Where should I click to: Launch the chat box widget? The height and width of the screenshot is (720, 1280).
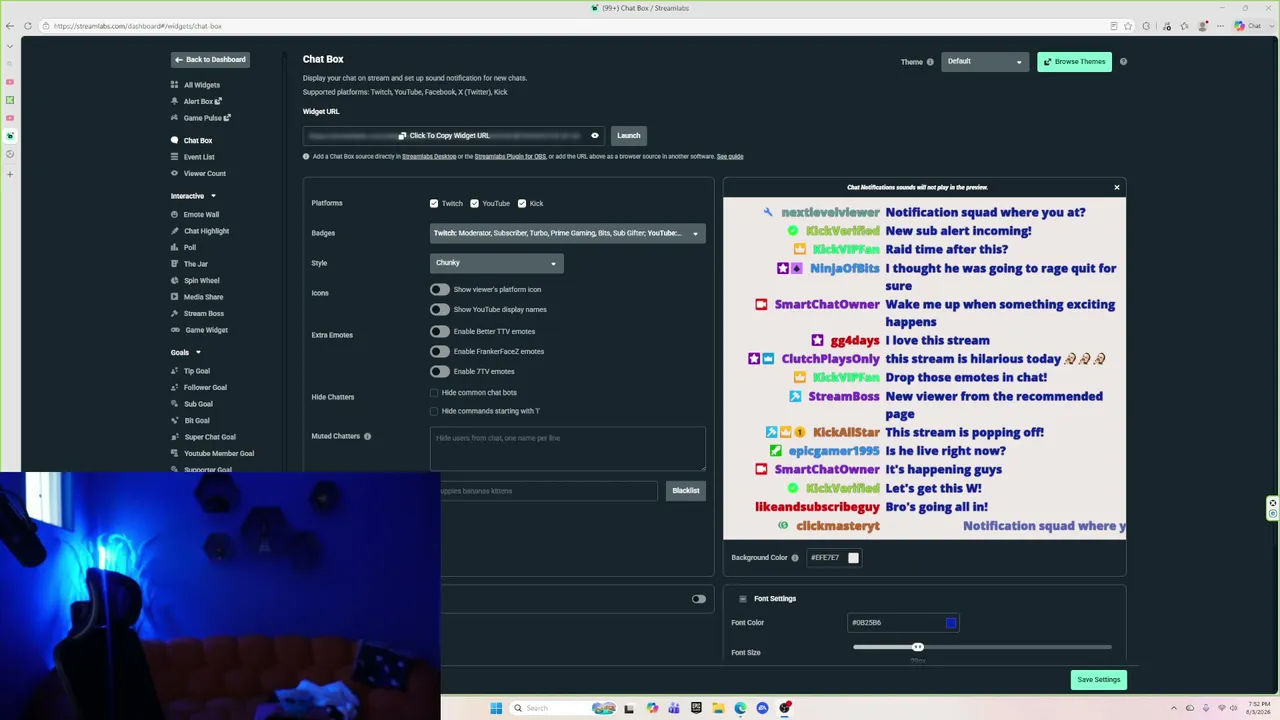[628, 135]
